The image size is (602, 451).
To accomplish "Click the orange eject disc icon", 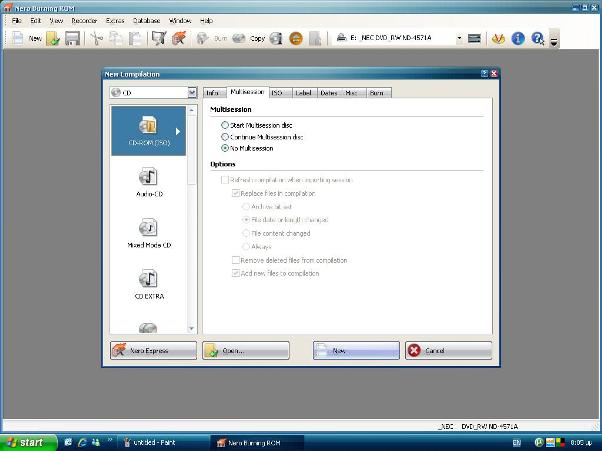I will [x=296, y=38].
